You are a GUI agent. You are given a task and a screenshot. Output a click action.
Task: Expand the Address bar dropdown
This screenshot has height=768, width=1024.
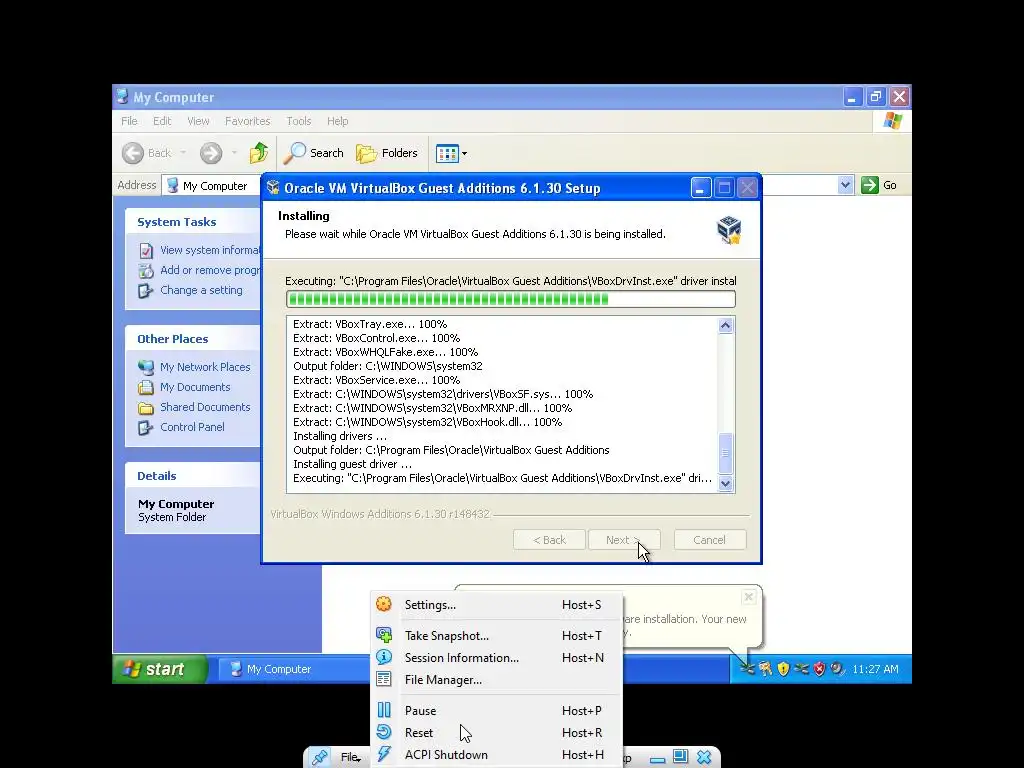click(845, 185)
